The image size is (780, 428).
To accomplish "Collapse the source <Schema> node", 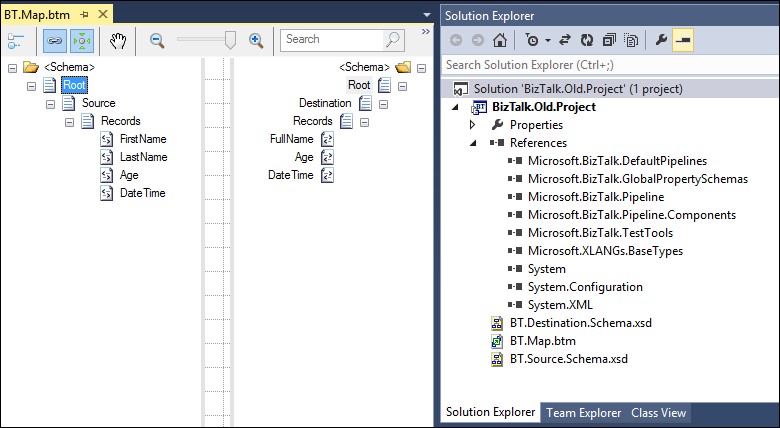I will (x=12, y=68).
